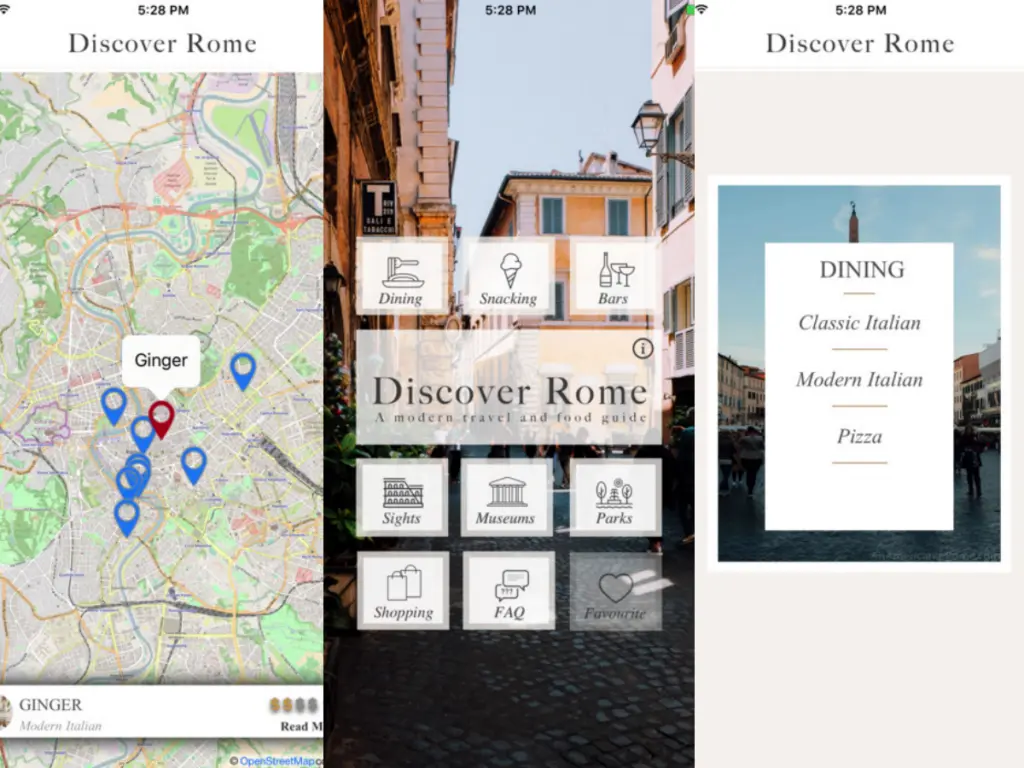Screen dimensions: 1024x768
Task: Click the Read More link for Ginger
Action: (x=303, y=727)
